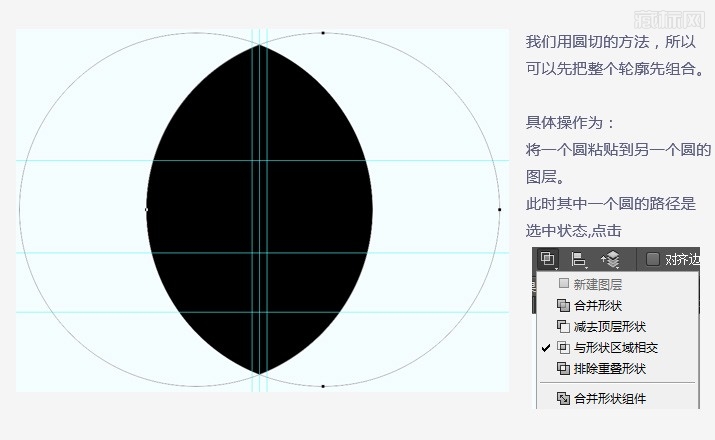
Task: Select the bottom anchor point of right circle
Action: coord(323,386)
